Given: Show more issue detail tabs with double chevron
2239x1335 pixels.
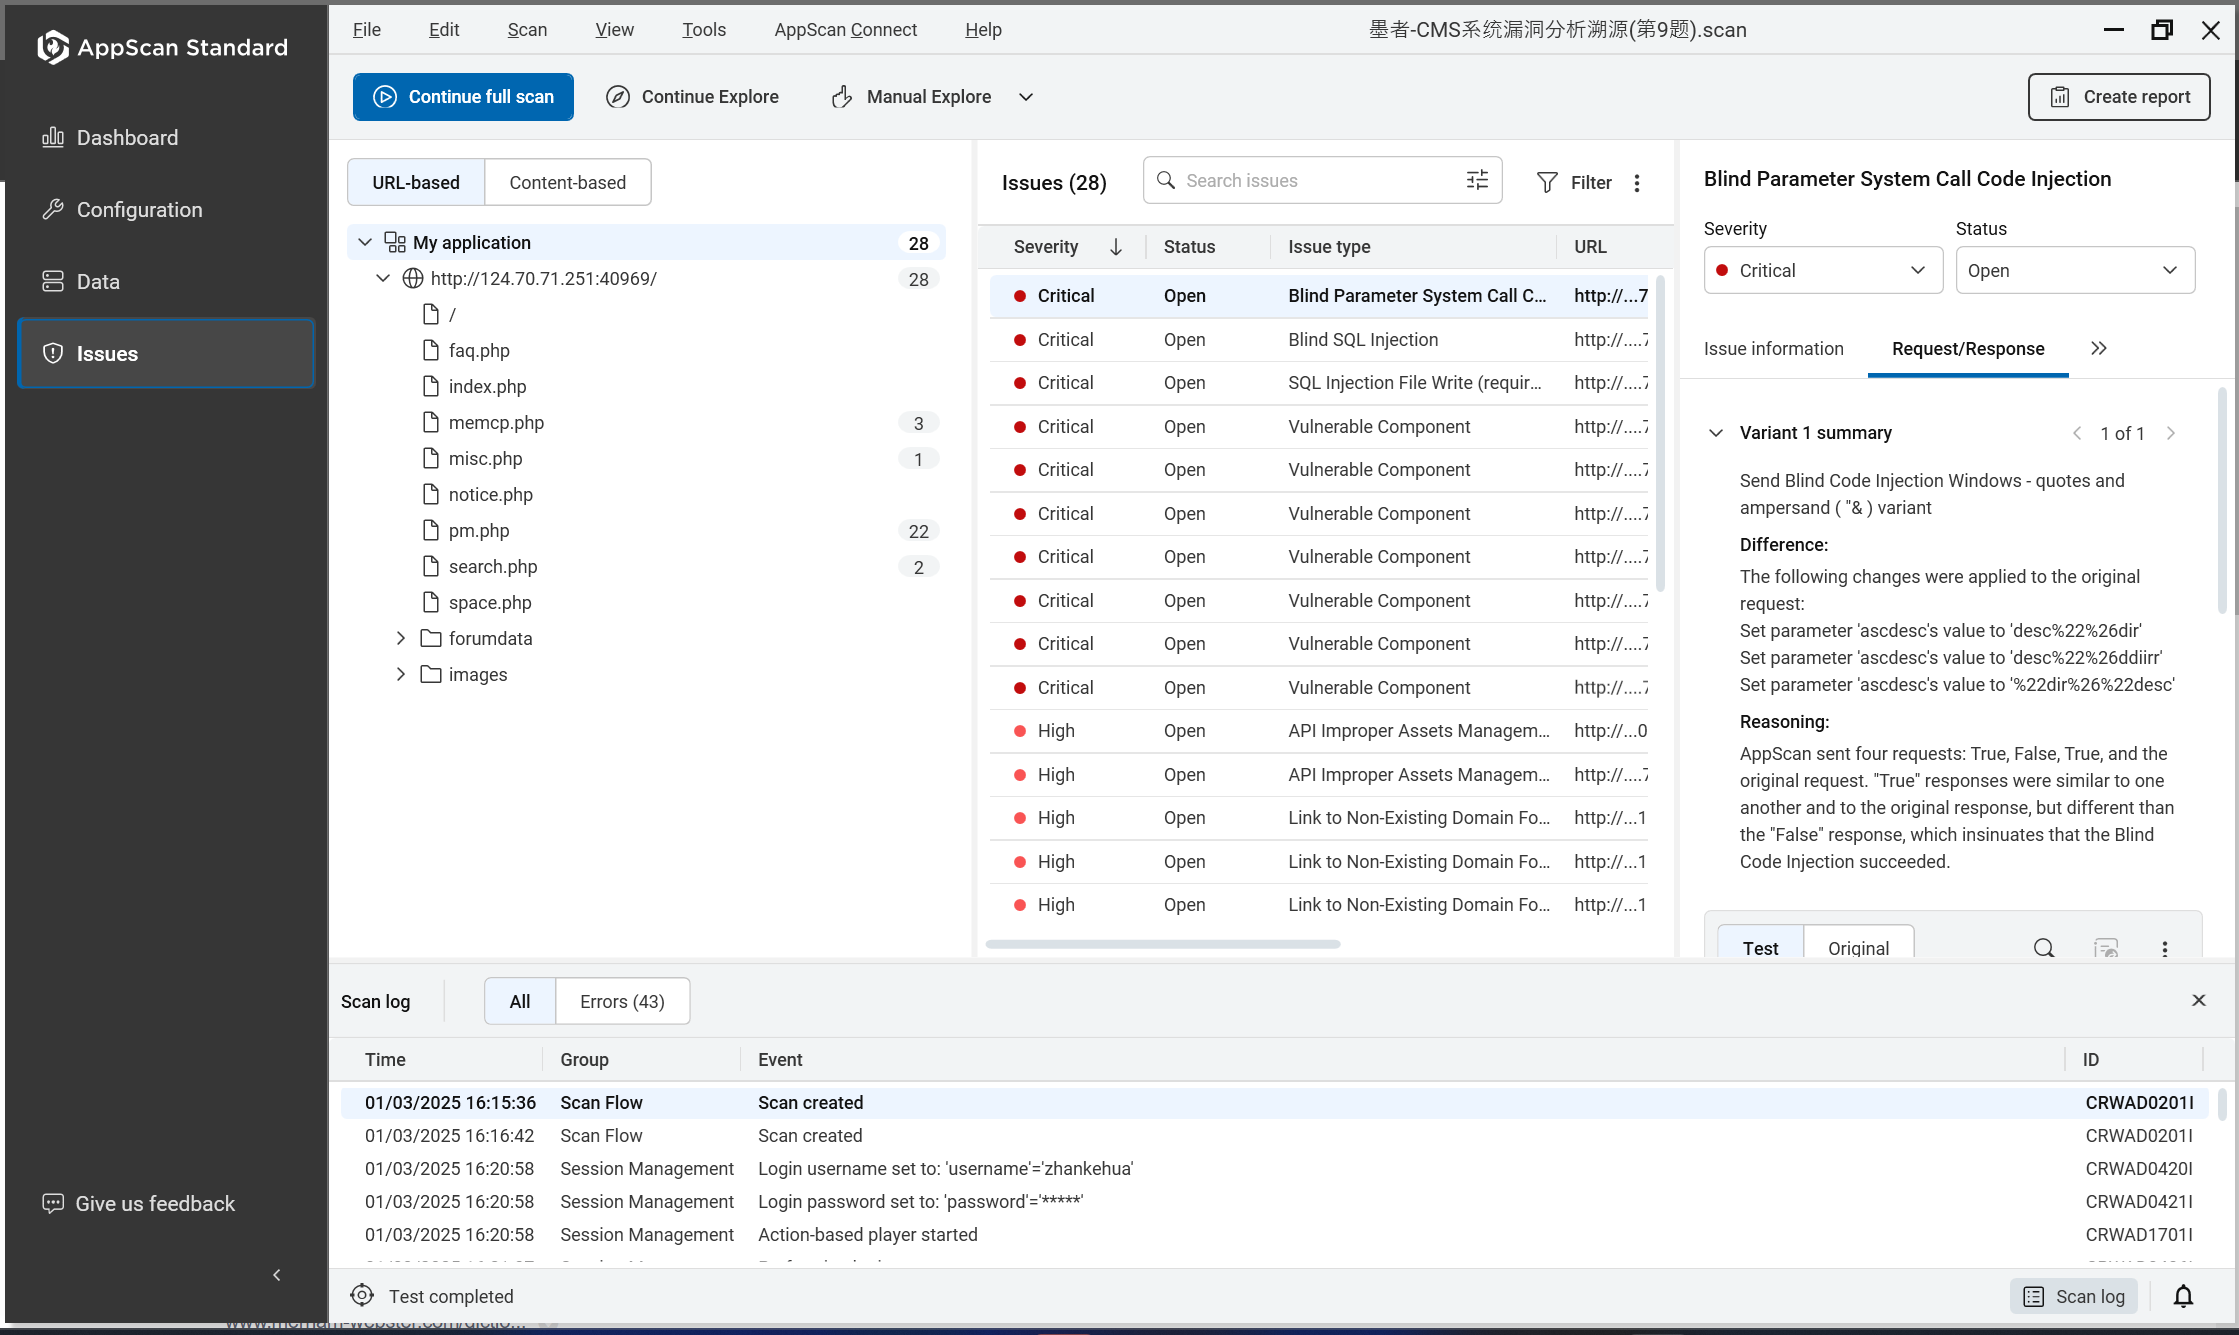Looking at the screenshot, I should tap(2099, 348).
